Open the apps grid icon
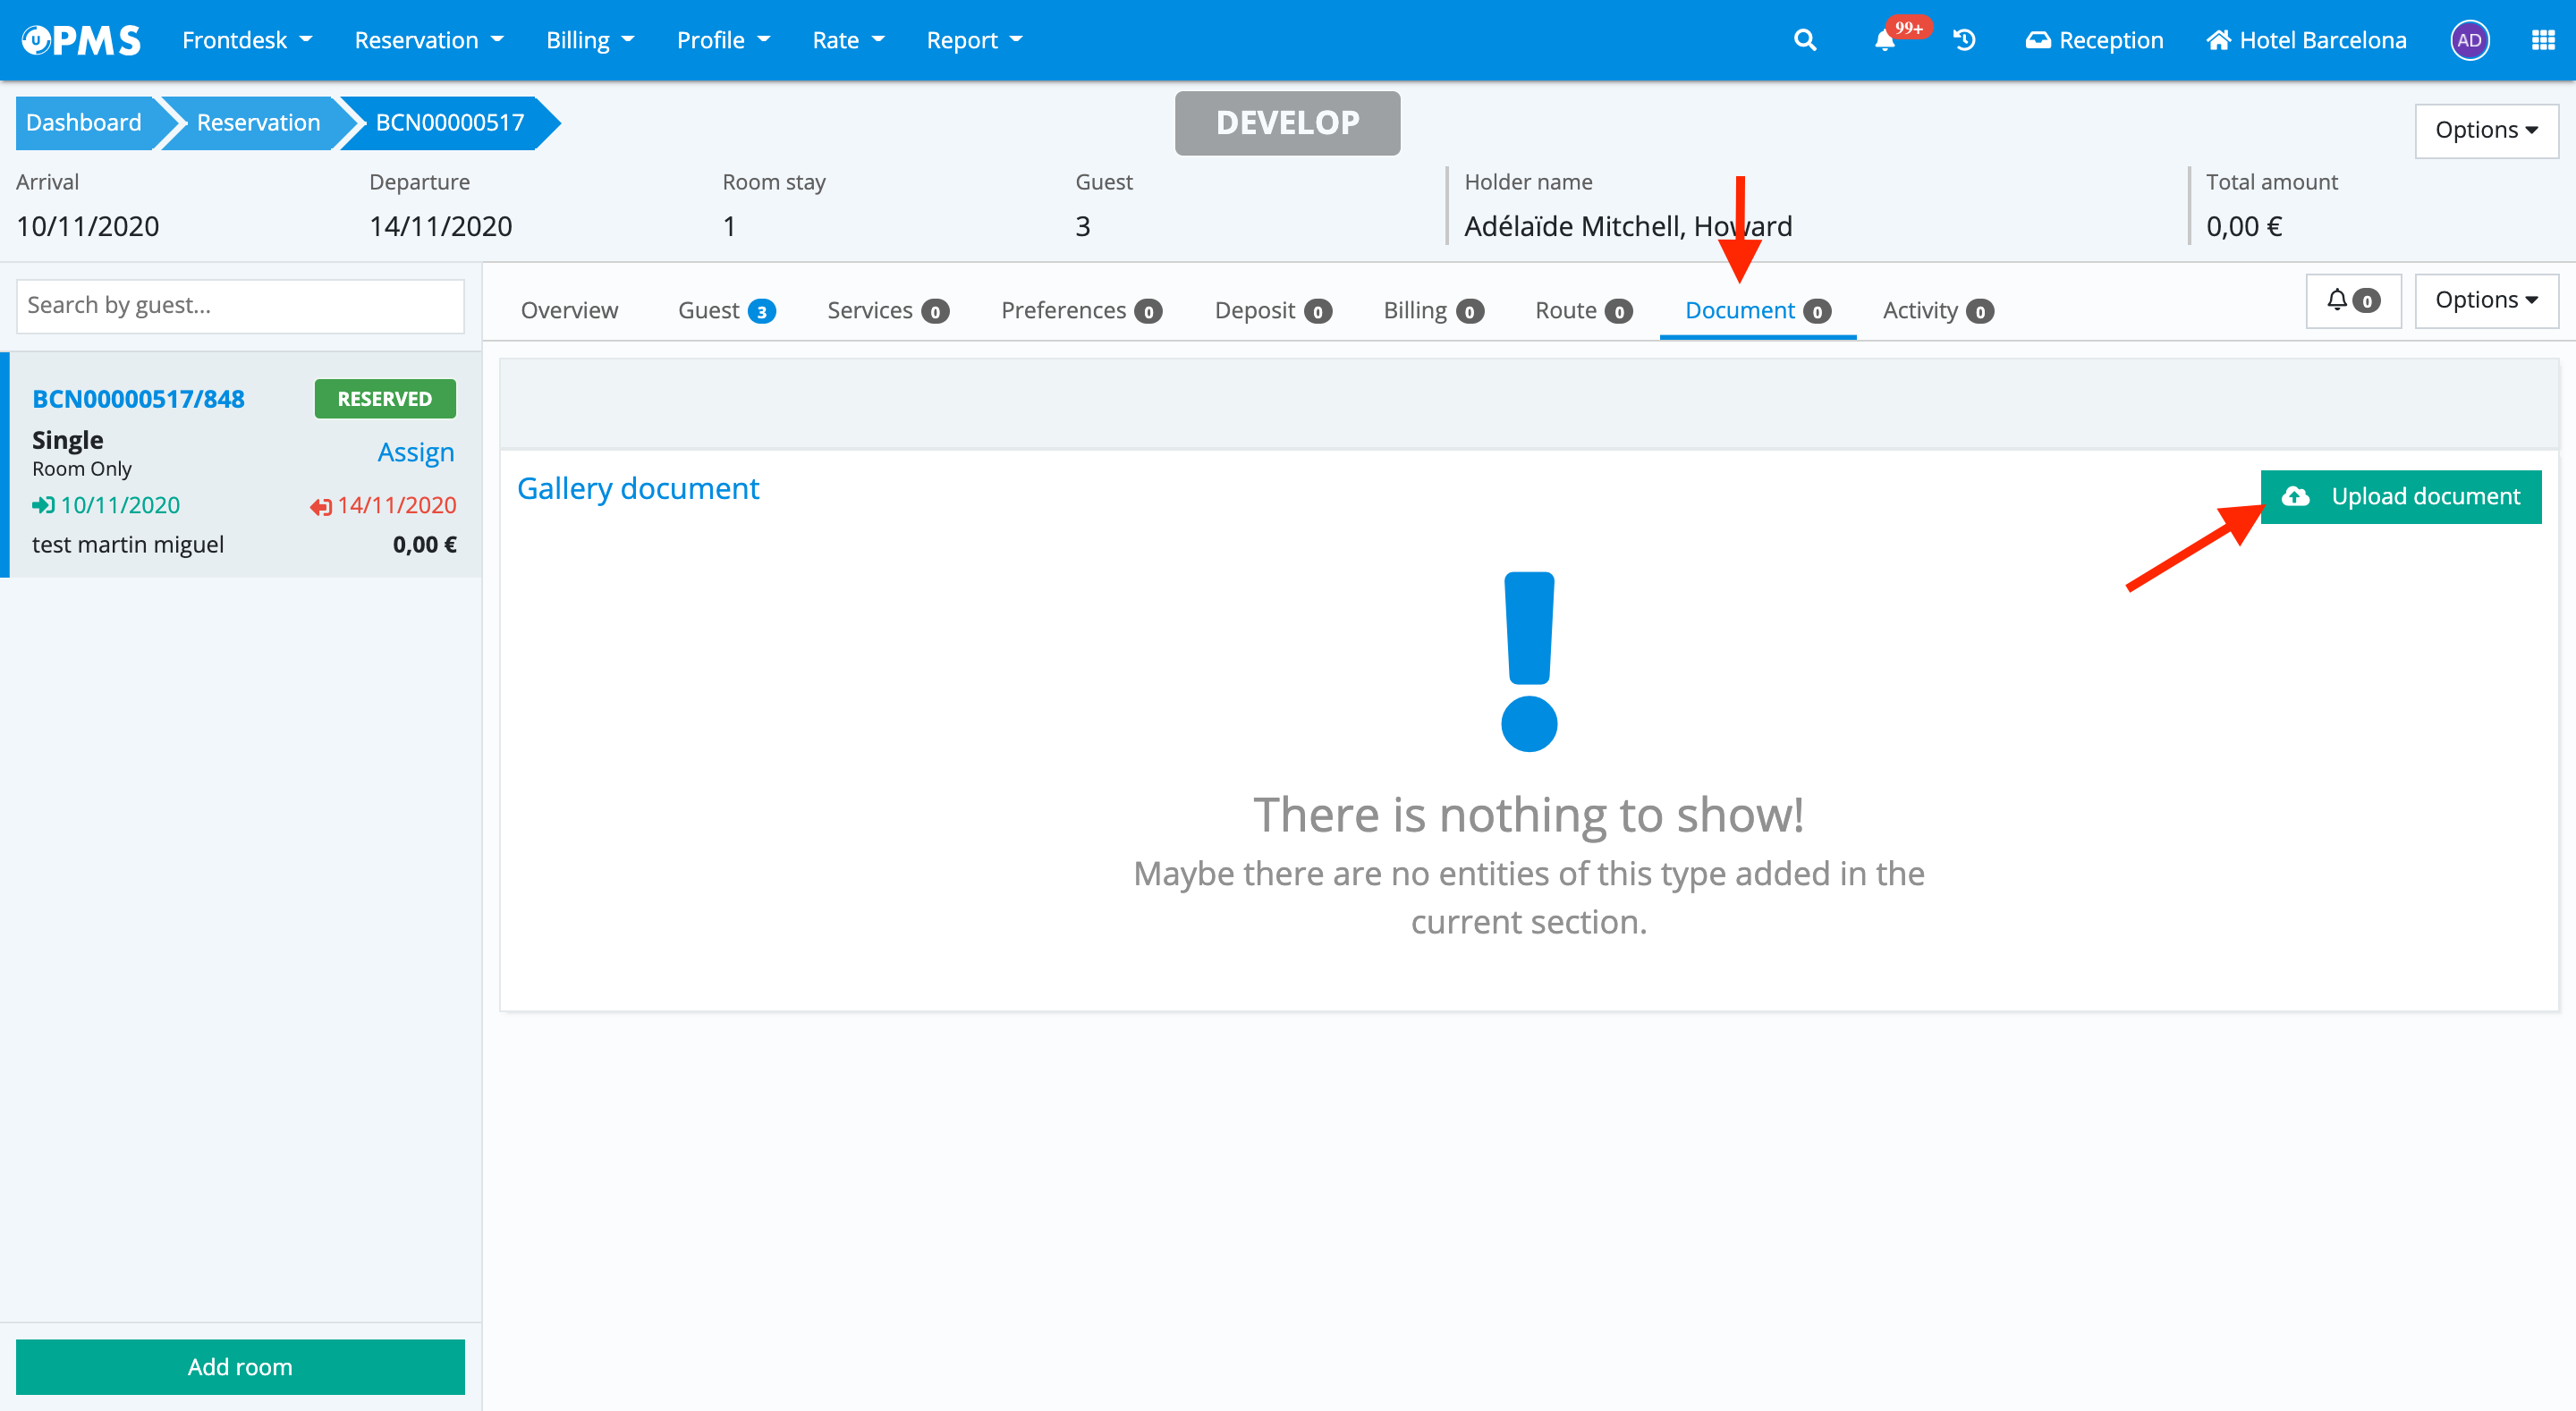This screenshot has height=1411, width=2576. [2542, 40]
